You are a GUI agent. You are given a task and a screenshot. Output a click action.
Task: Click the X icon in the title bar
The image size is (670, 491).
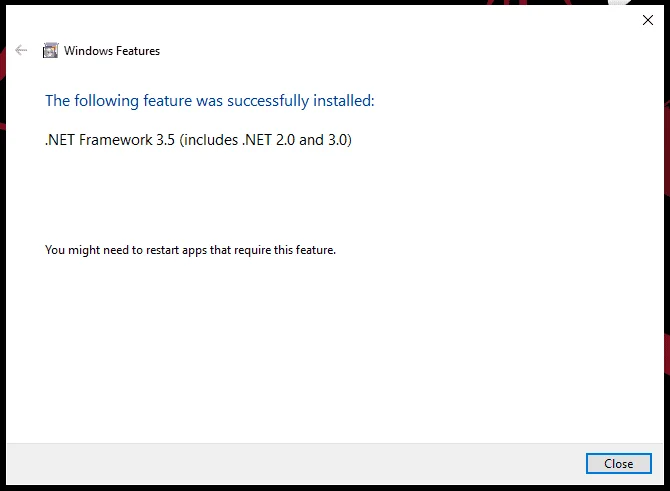tap(648, 20)
